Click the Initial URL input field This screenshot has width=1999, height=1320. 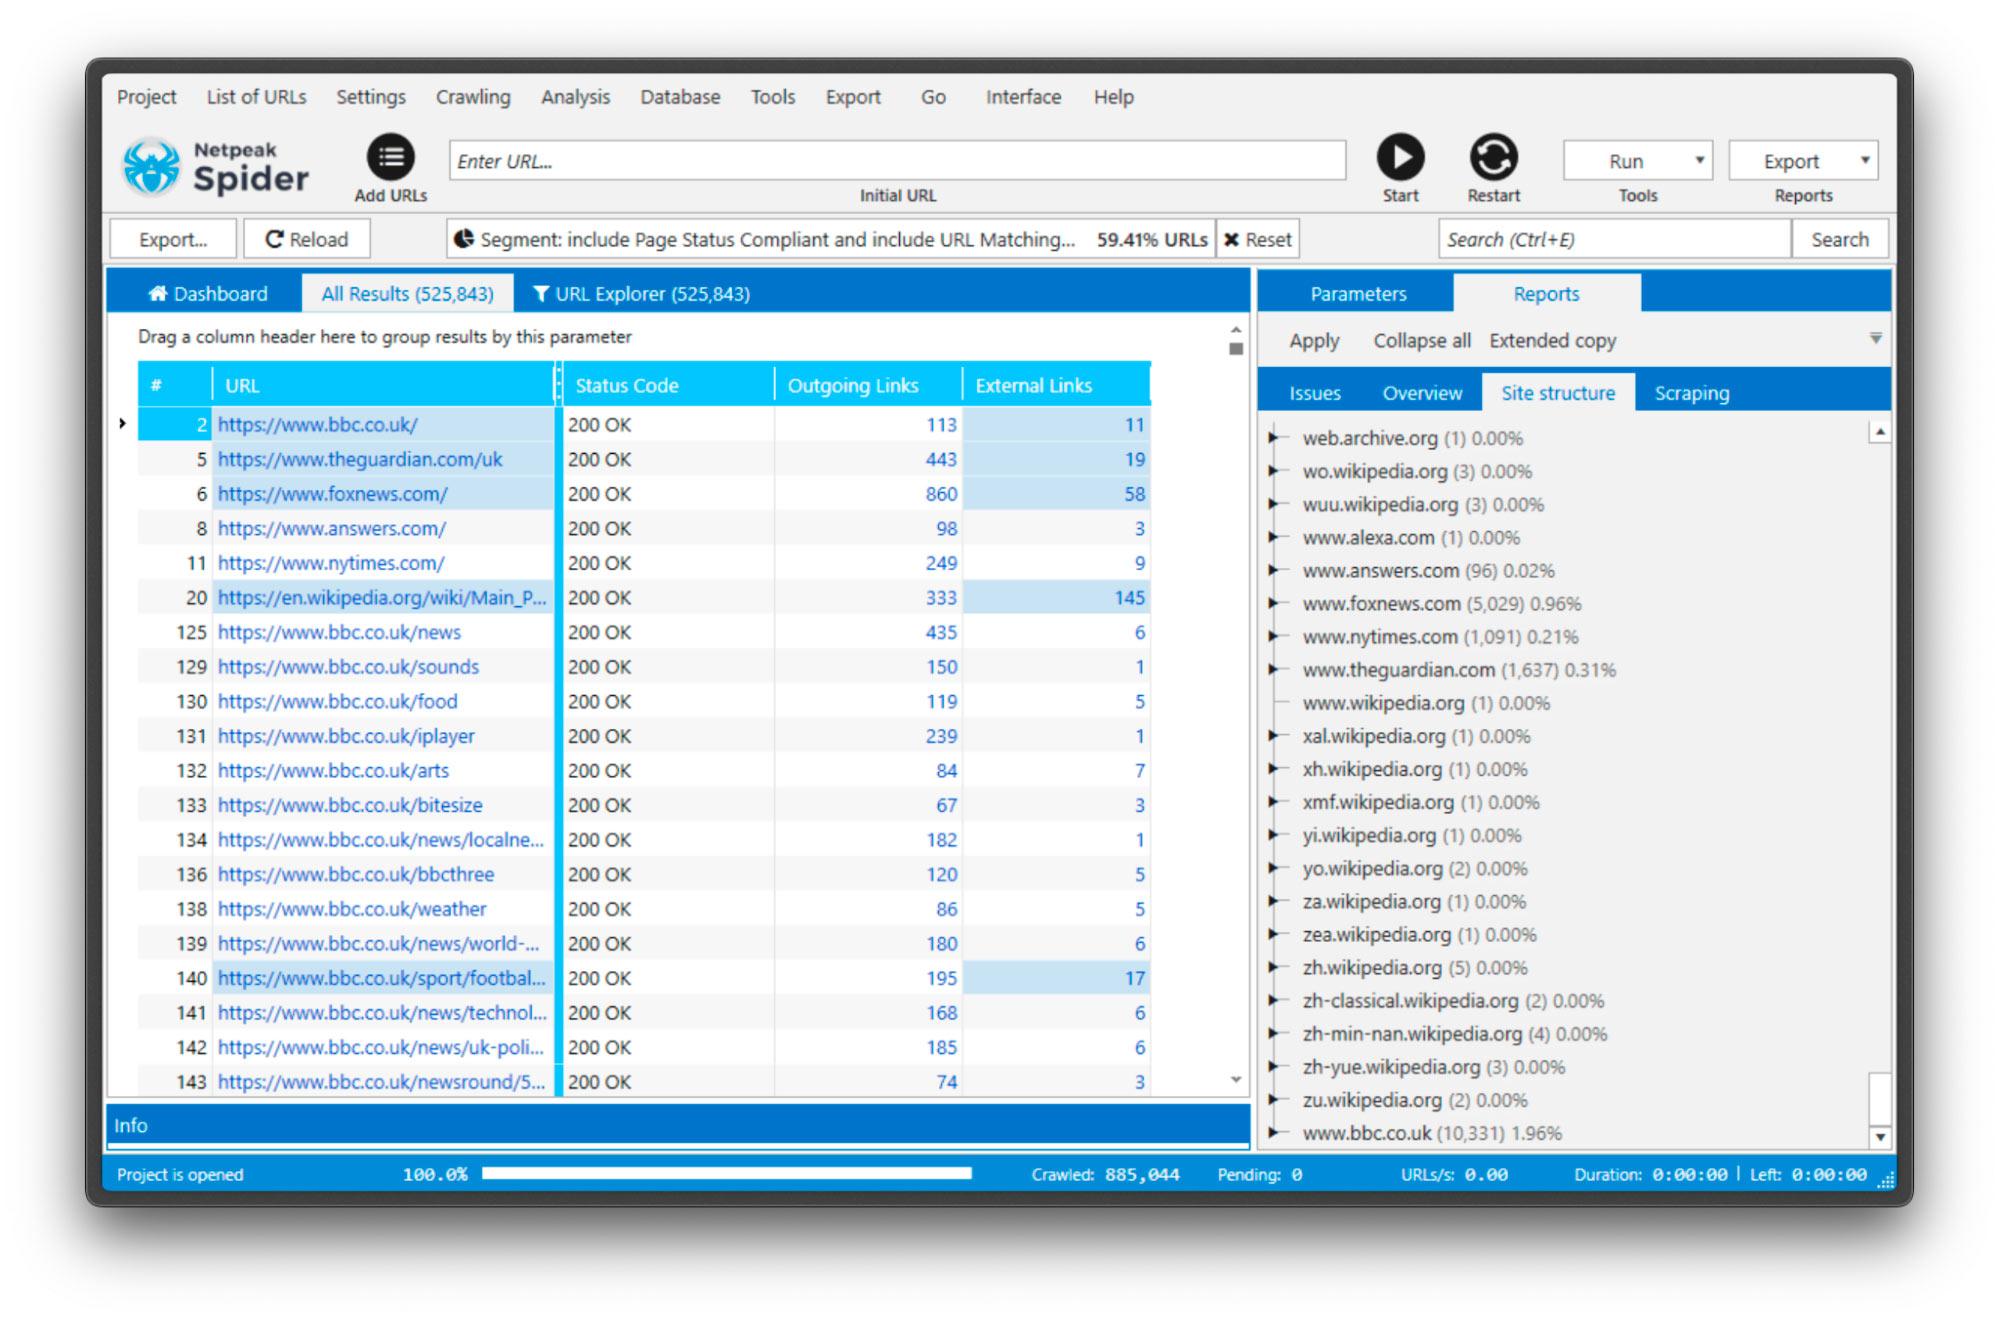click(x=897, y=161)
